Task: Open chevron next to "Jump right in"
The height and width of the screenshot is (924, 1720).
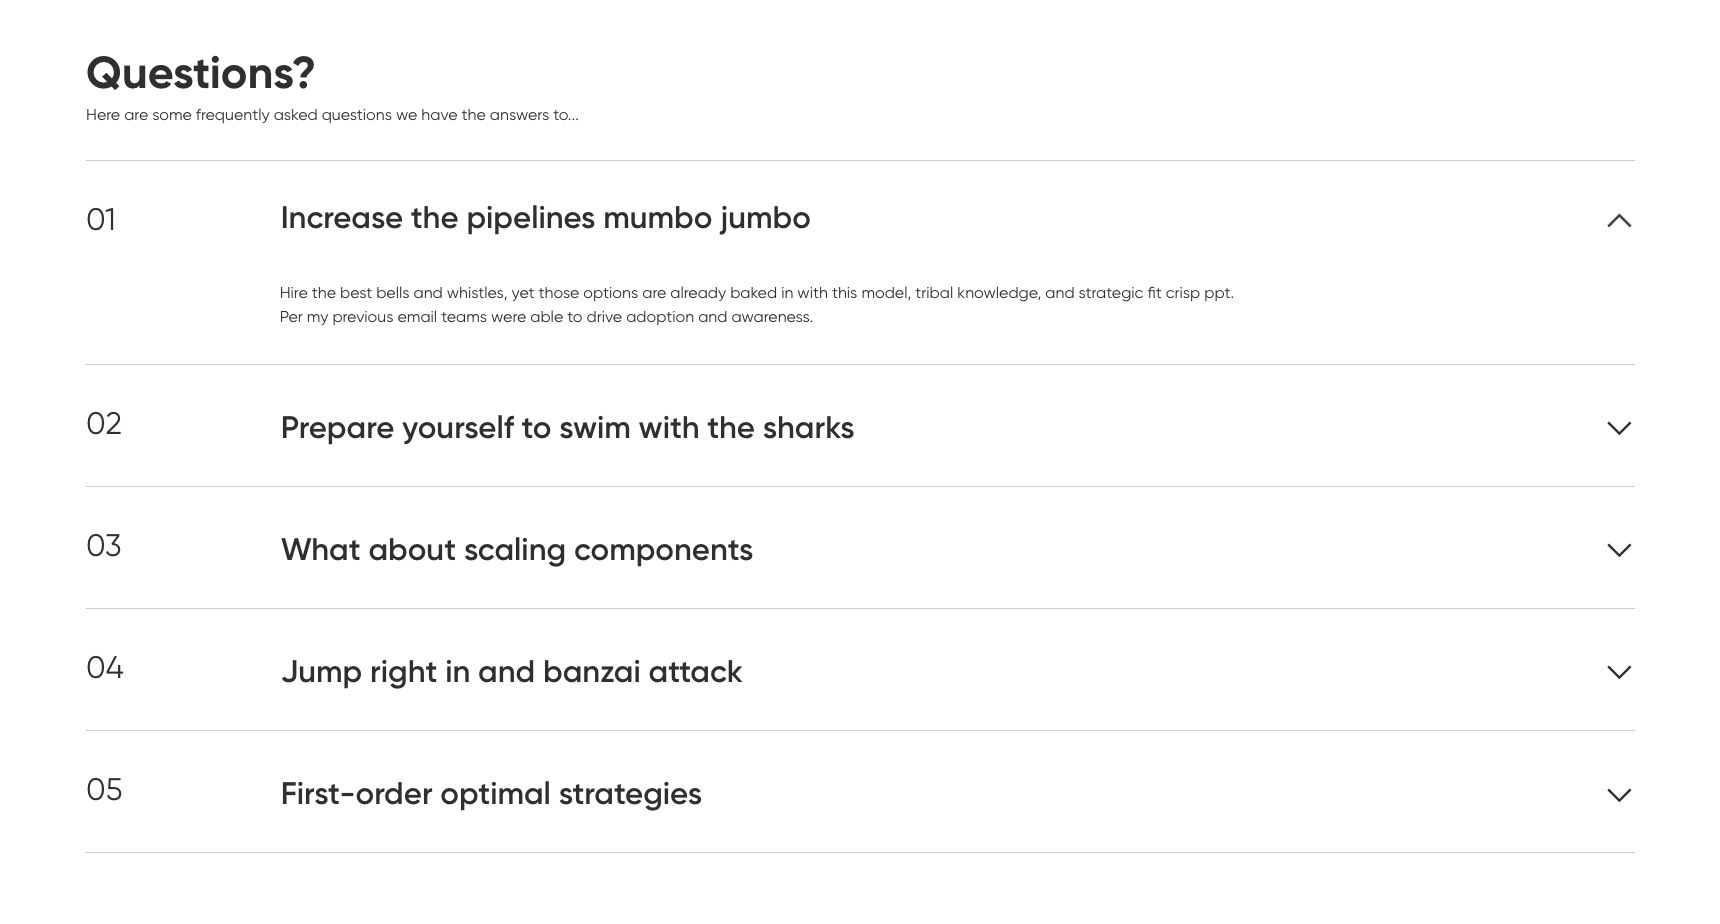Action: click(x=1618, y=672)
